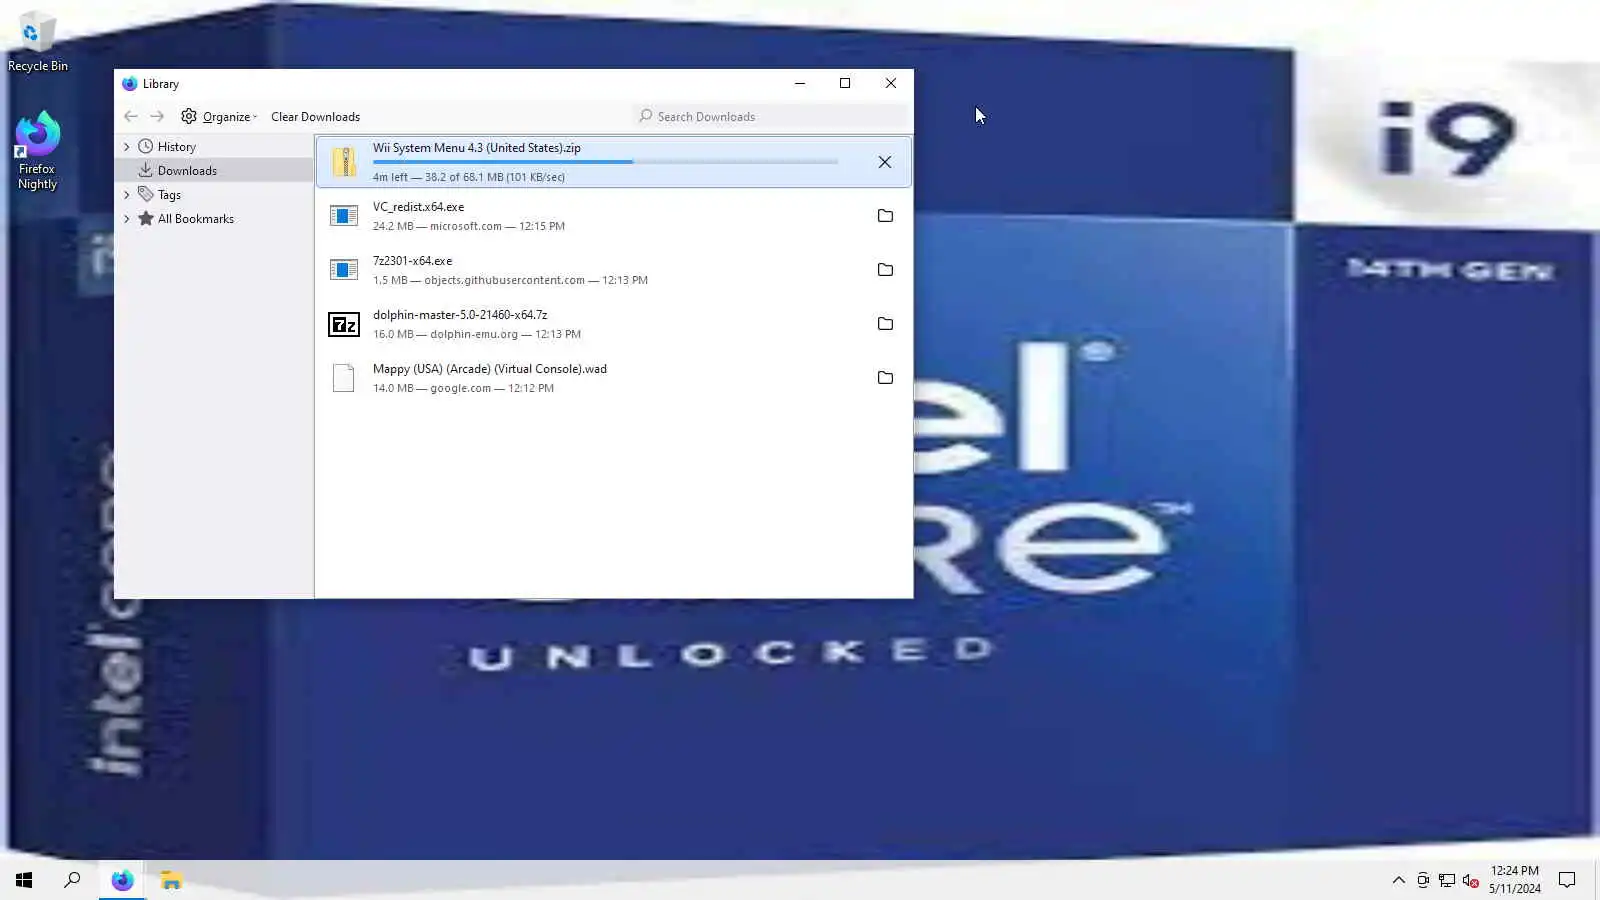This screenshot has width=1600, height=900.
Task: Close the Library window
Action: 891,84
